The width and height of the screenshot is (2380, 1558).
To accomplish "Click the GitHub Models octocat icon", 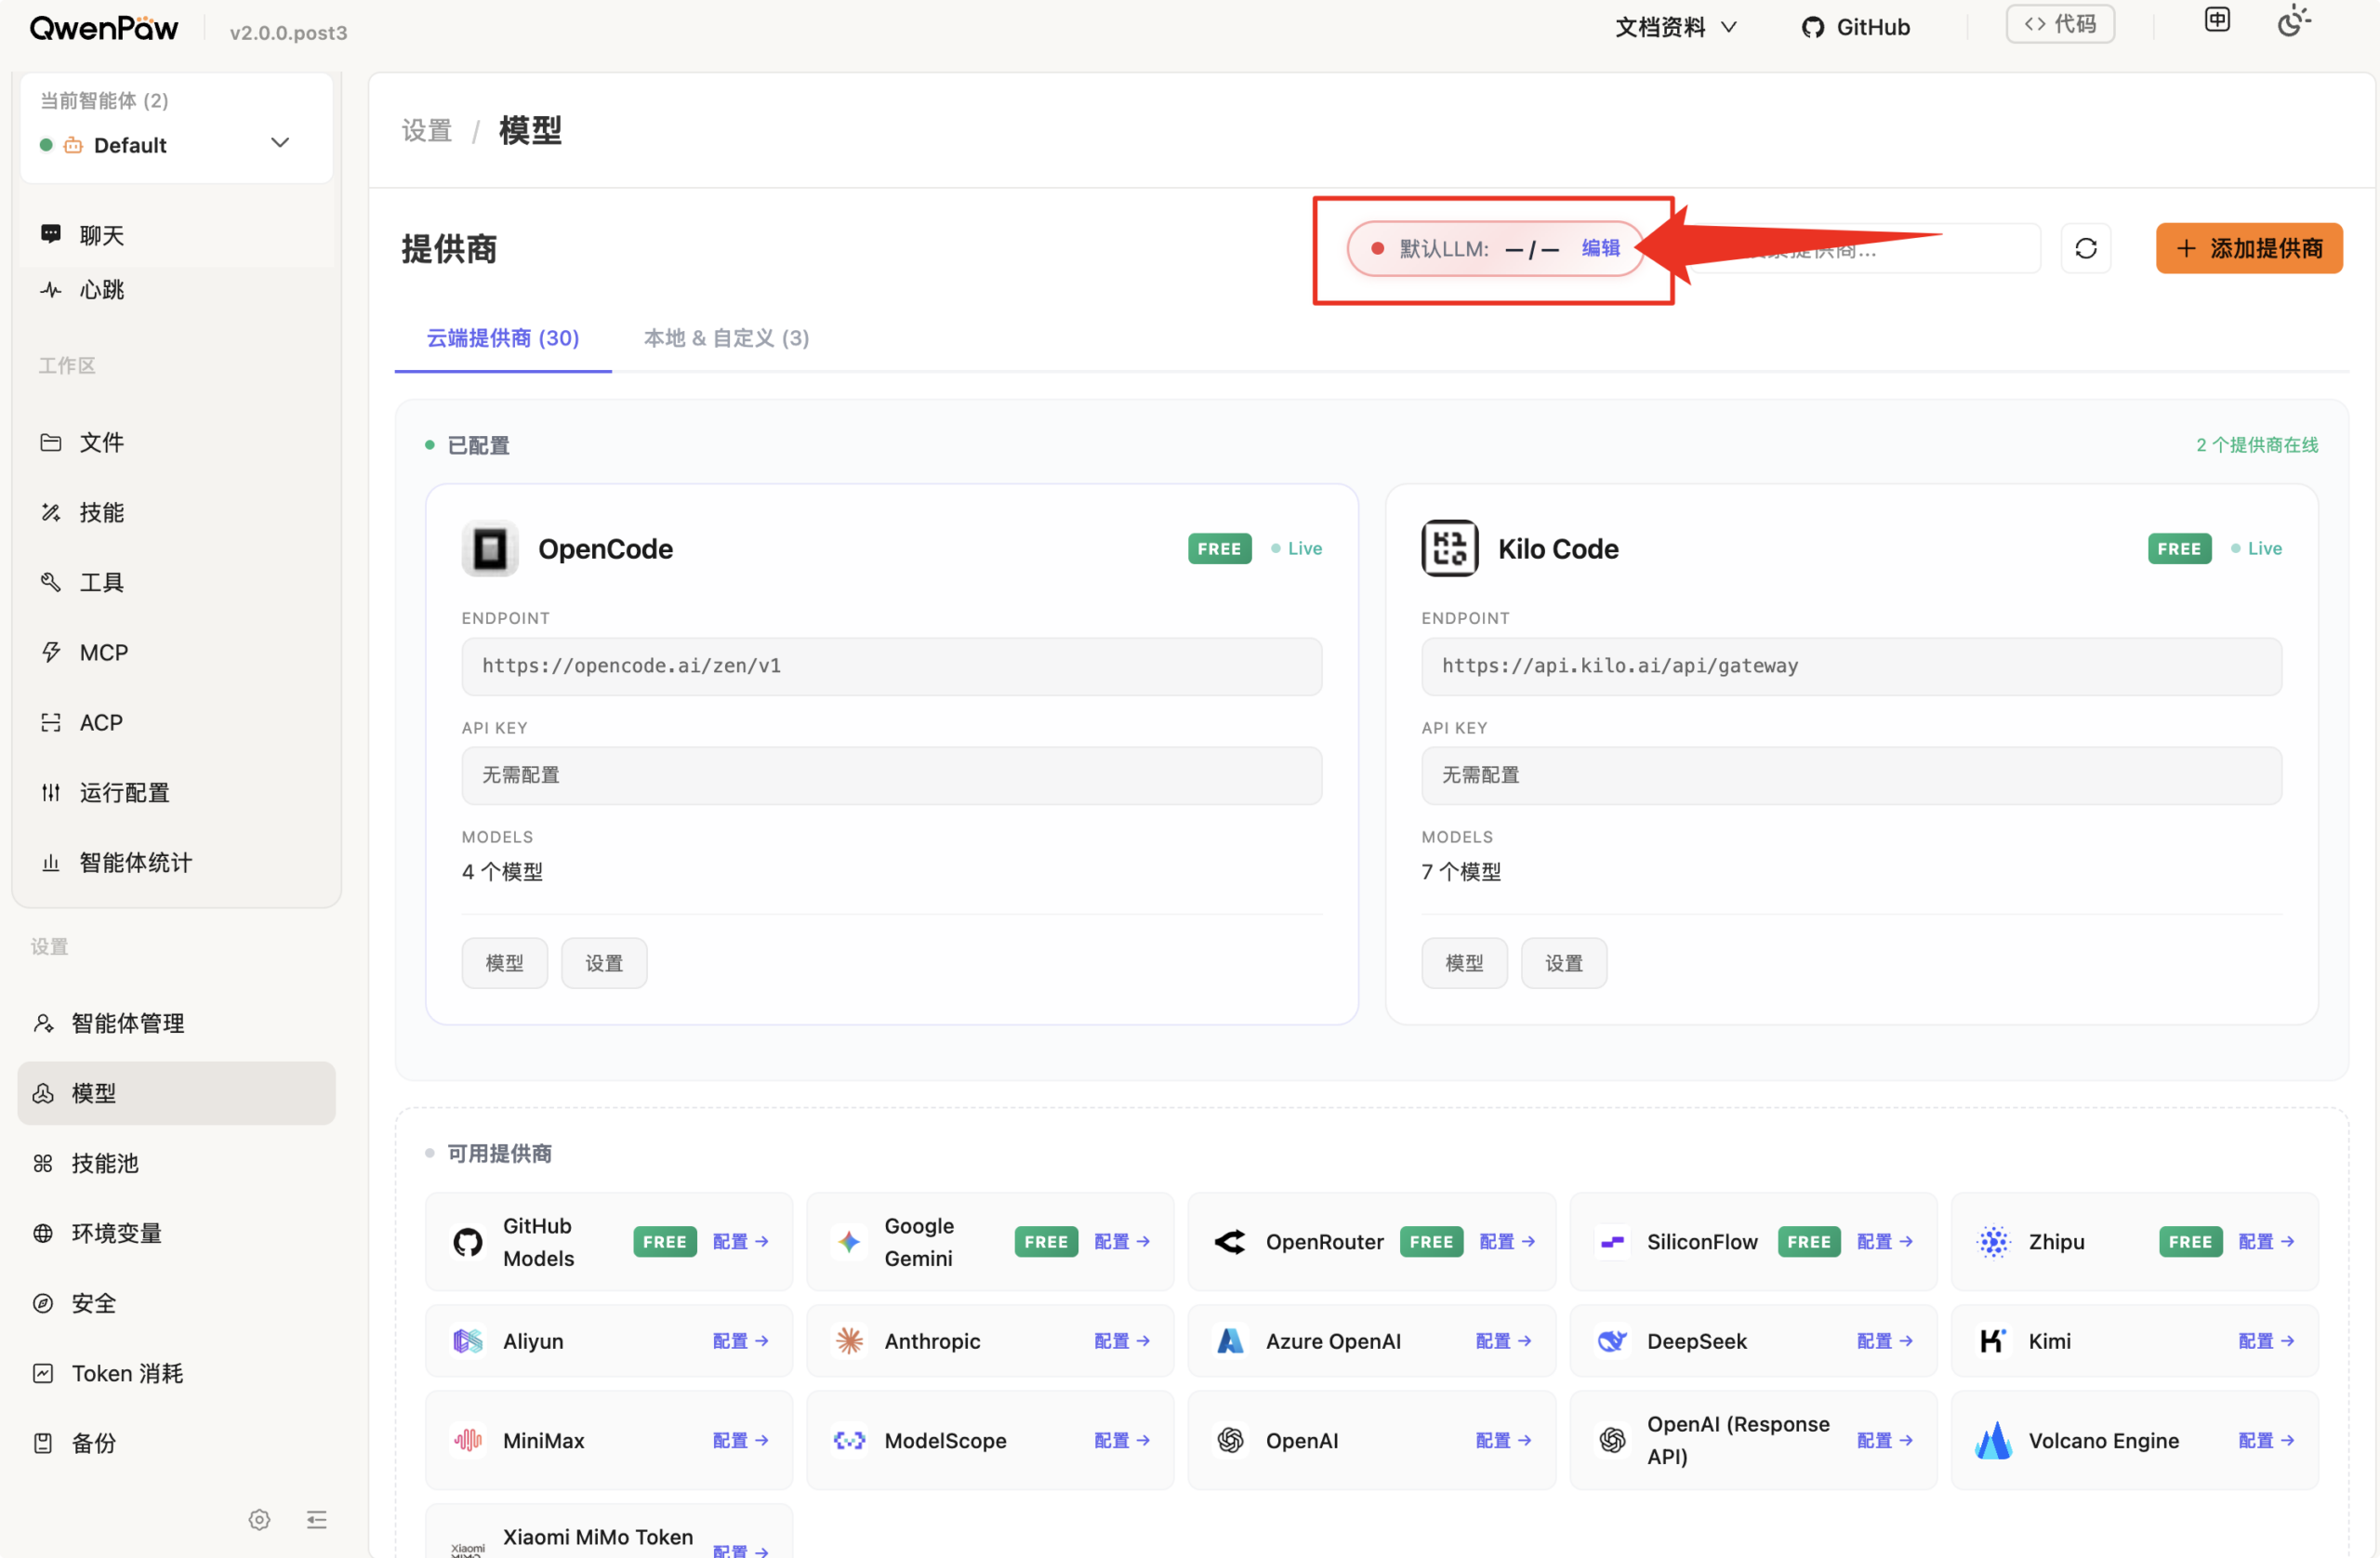I will tap(468, 1241).
